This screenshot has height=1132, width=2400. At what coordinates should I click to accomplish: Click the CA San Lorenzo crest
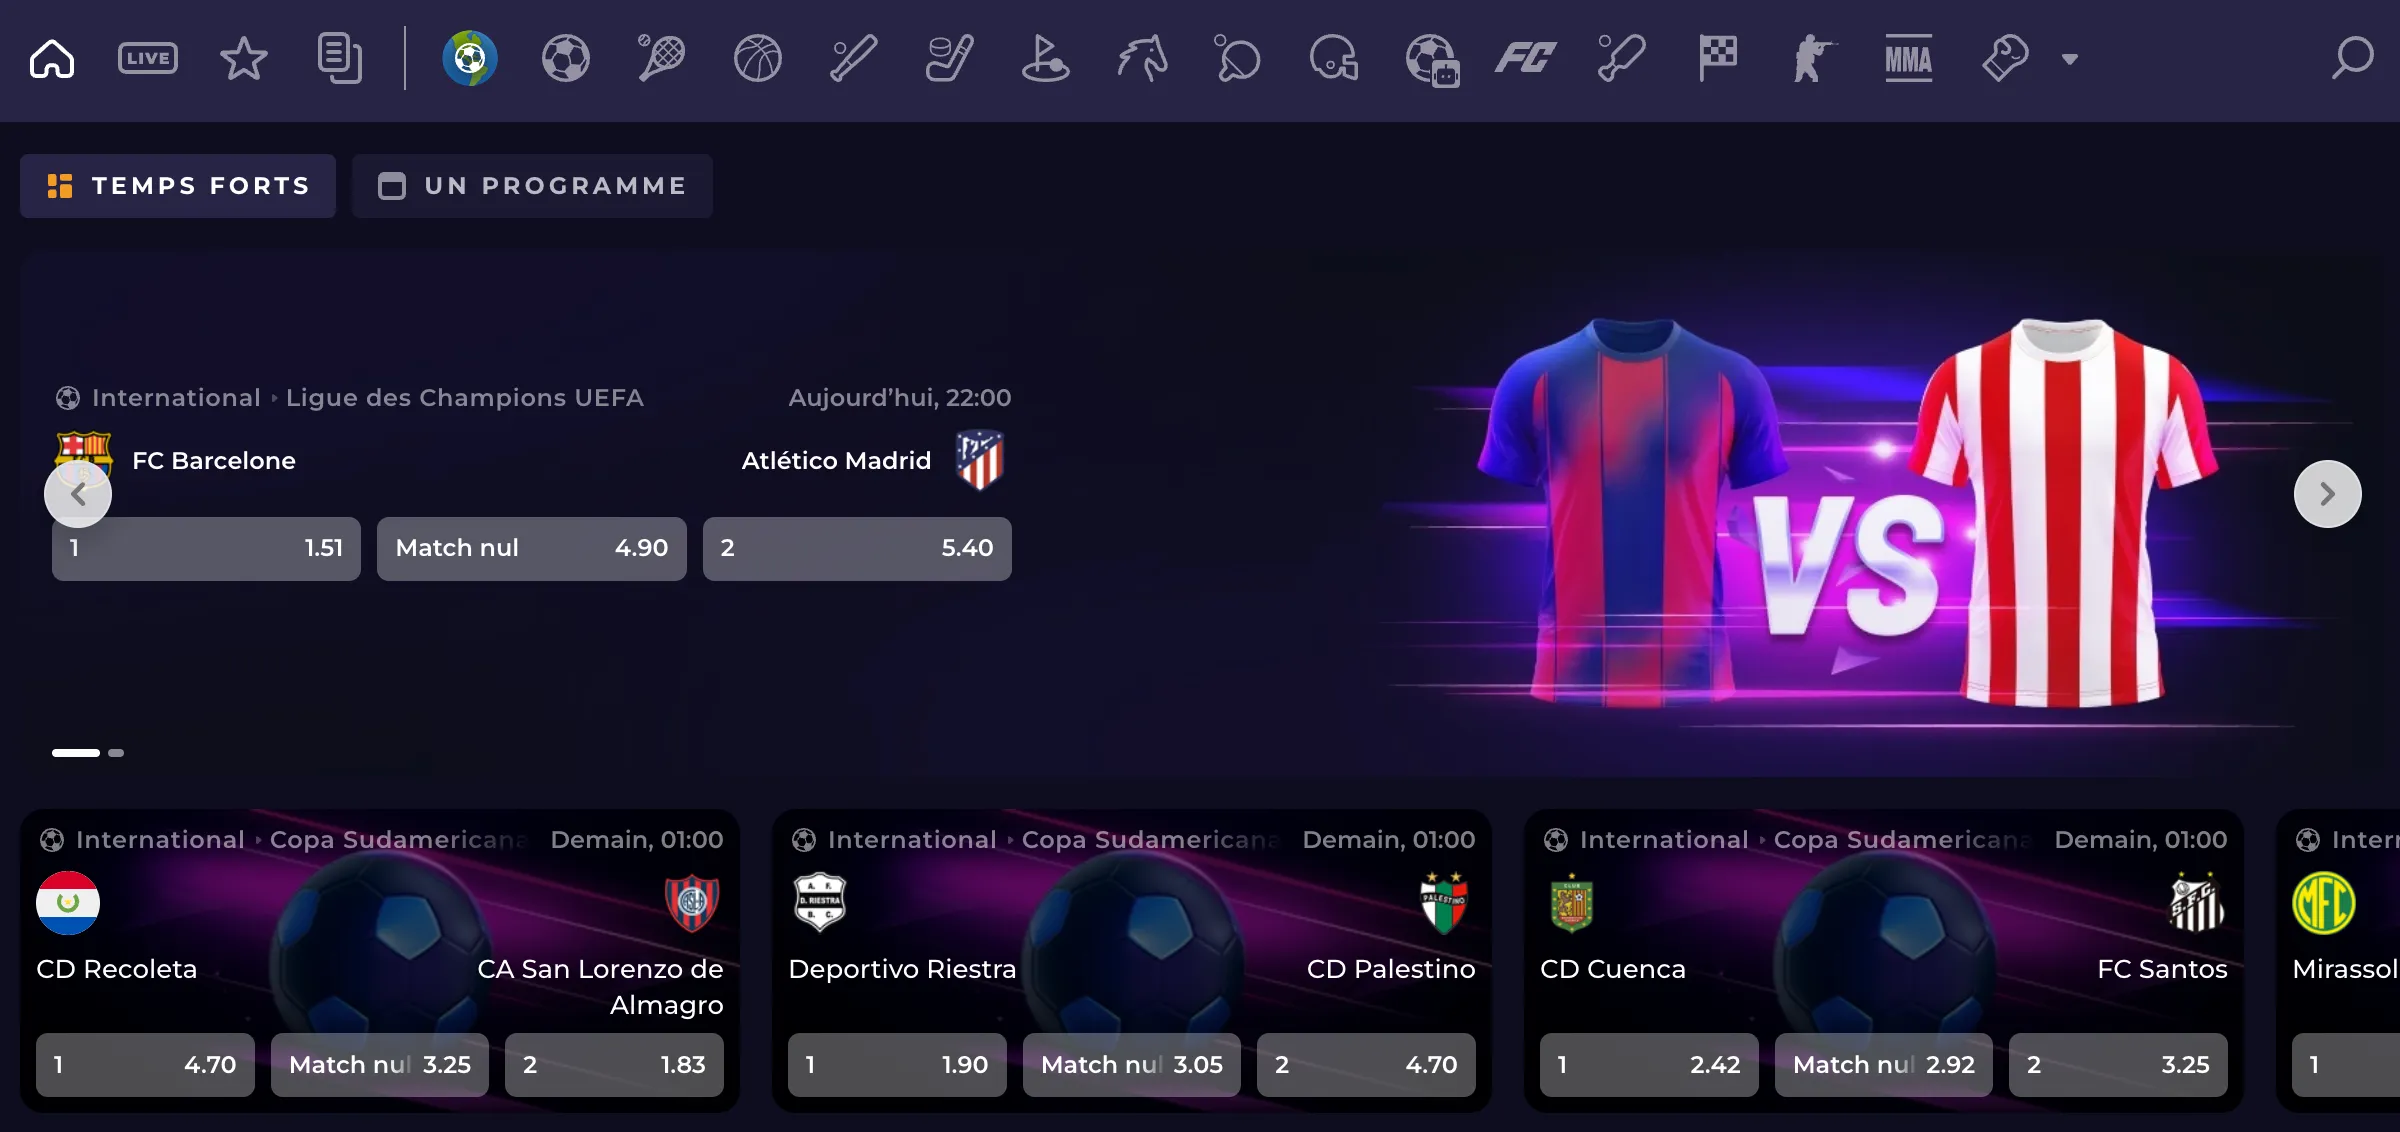pyautogui.click(x=692, y=903)
